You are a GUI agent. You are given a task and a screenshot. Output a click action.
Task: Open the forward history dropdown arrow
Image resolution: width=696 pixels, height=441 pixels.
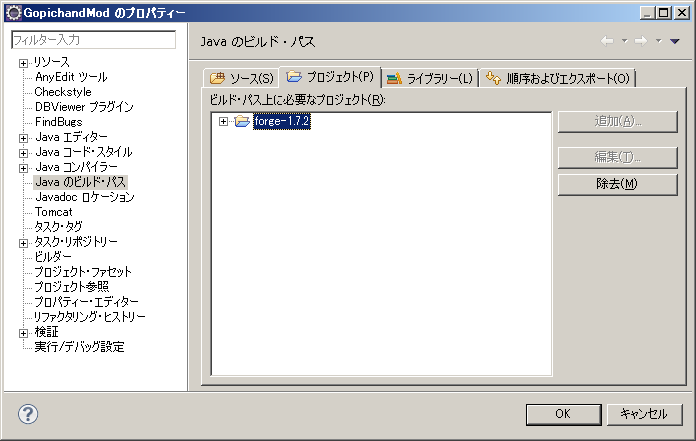pyautogui.click(x=659, y=41)
